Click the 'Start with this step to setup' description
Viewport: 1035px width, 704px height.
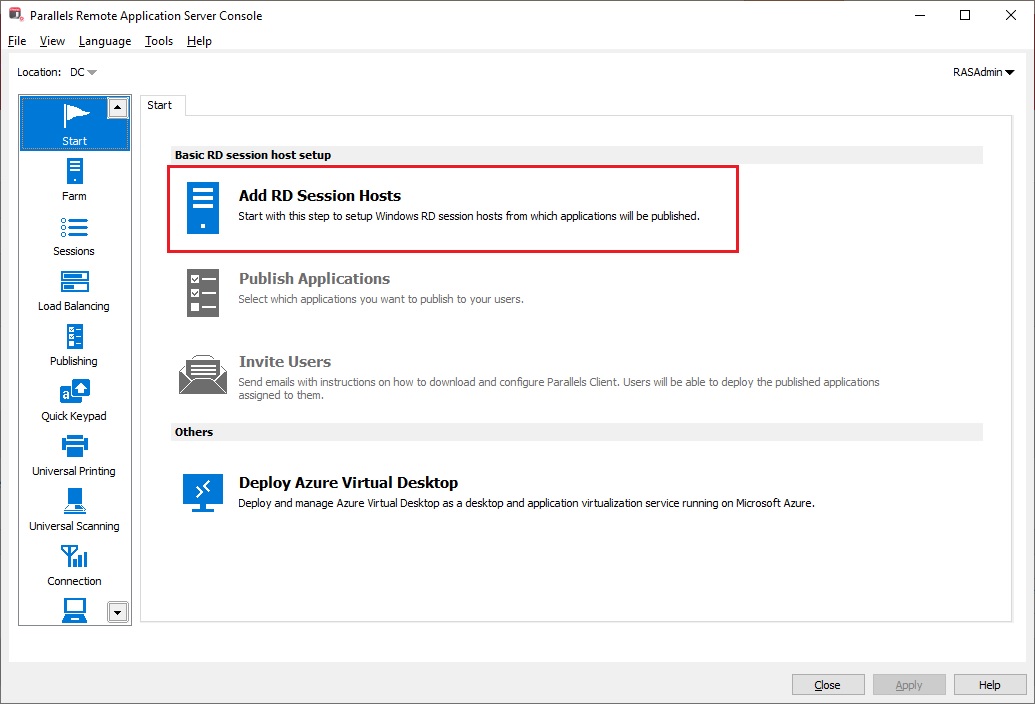(469, 216)
